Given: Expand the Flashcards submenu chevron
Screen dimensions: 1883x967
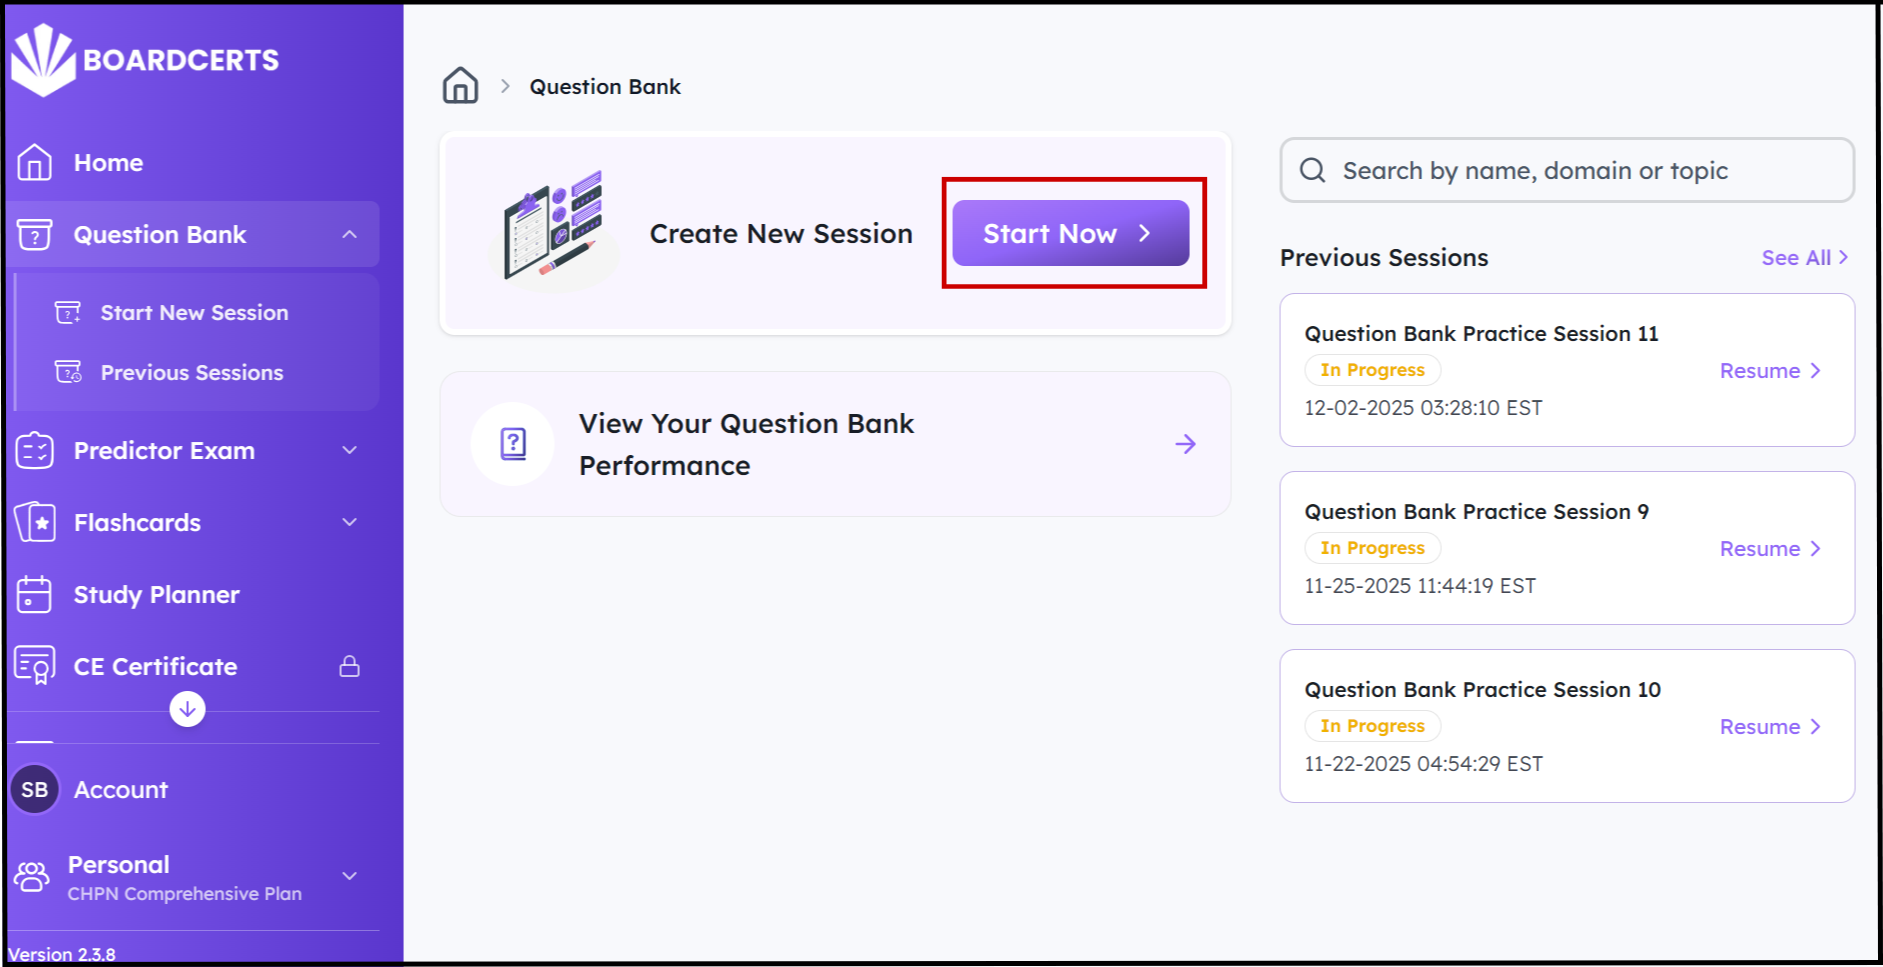Looking at the screenshot, I should click(349, 522).
